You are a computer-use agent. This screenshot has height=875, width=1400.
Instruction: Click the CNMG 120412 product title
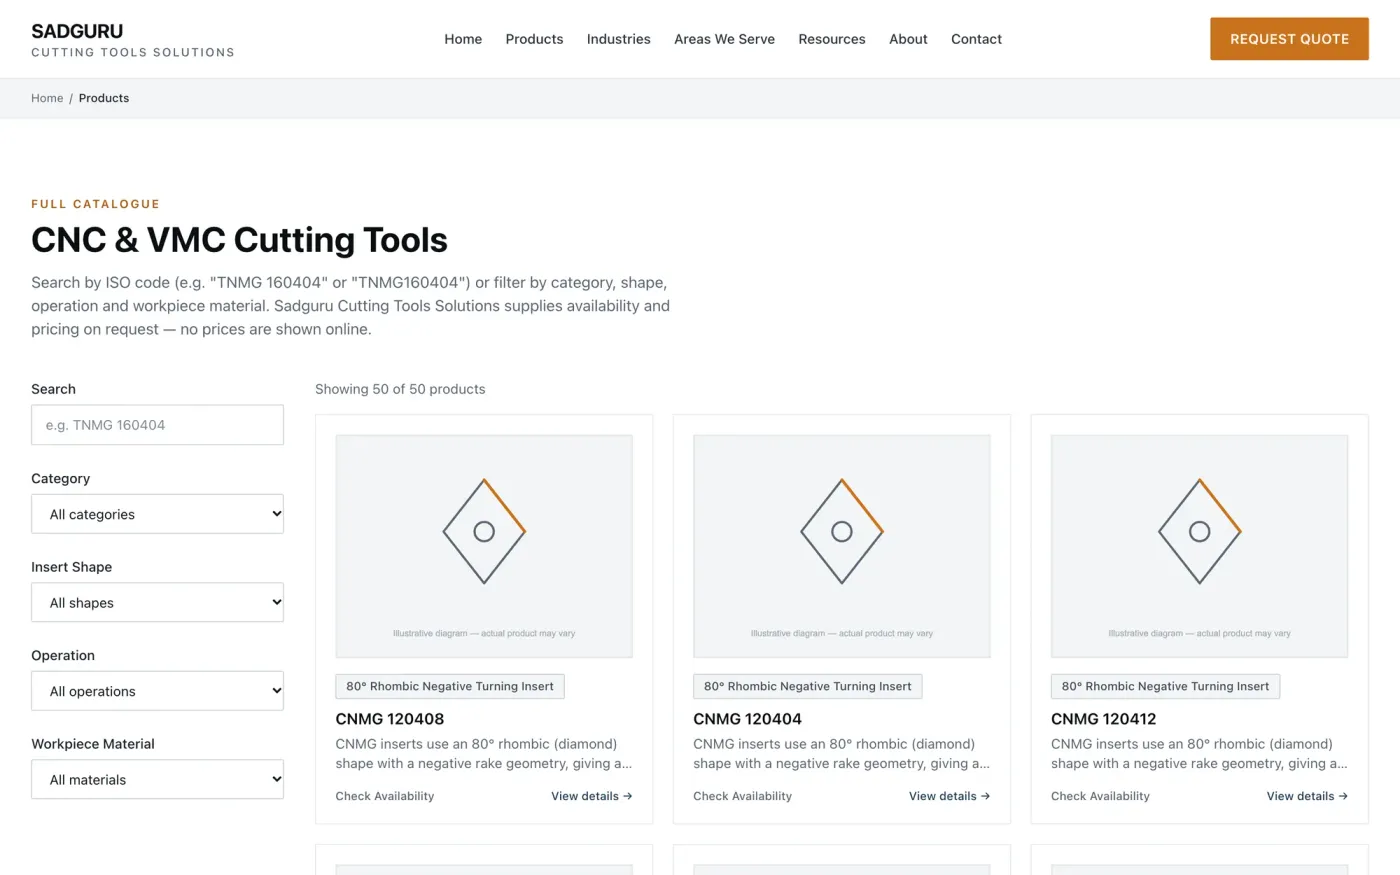(x=1104, y=719)
